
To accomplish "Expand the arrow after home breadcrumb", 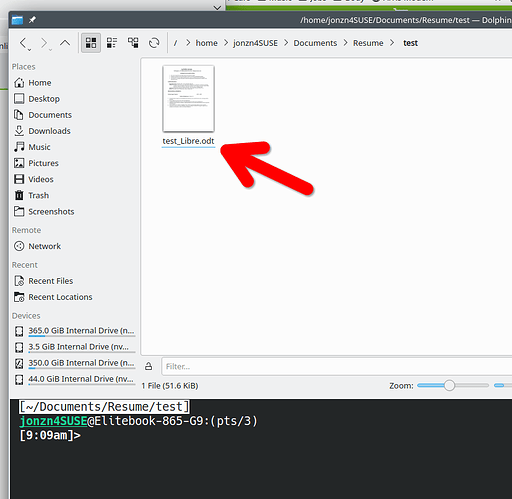I will [226, 43].
